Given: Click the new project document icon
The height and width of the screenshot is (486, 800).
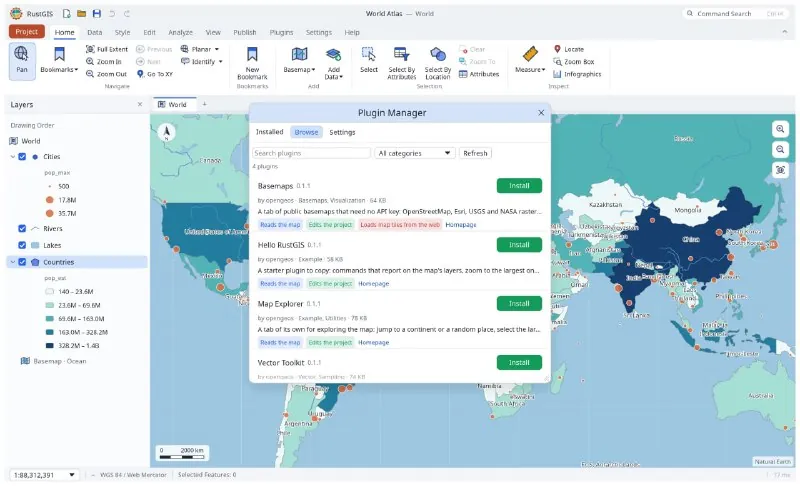Looking at the screenshot, I should click(67, 14).
